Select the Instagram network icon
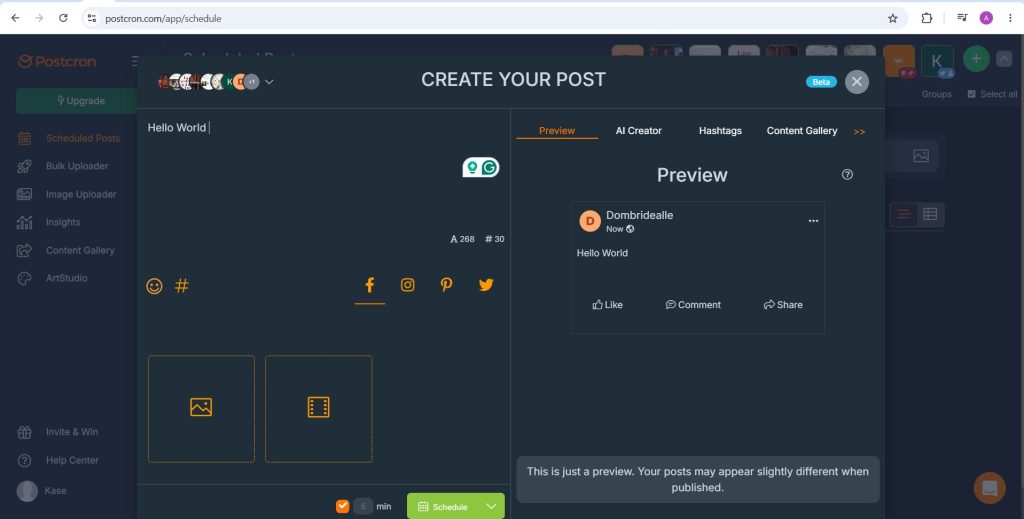 [x=408, y=285]
